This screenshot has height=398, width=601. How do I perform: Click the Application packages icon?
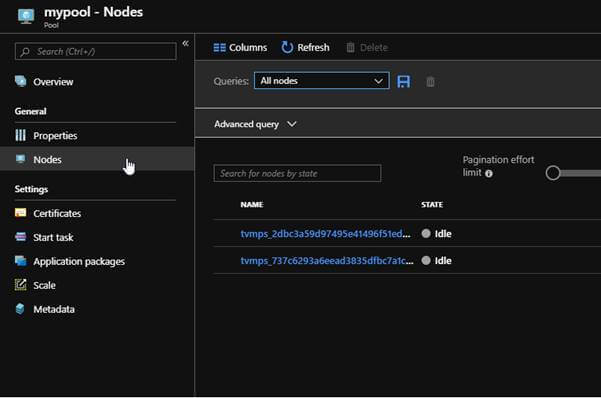tap(21, 261)
